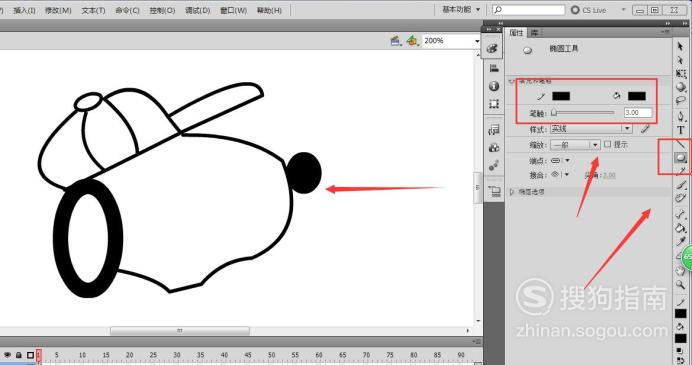The image size is (692, 365).
Task: Toggle the layer lock icon in timeline
Action: click(x=19, y=355)
